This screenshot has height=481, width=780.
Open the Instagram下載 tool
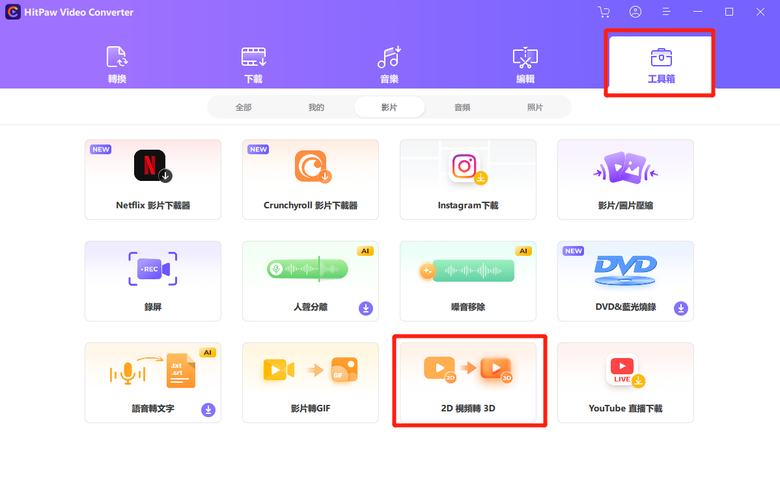click(x=468, y=179)
